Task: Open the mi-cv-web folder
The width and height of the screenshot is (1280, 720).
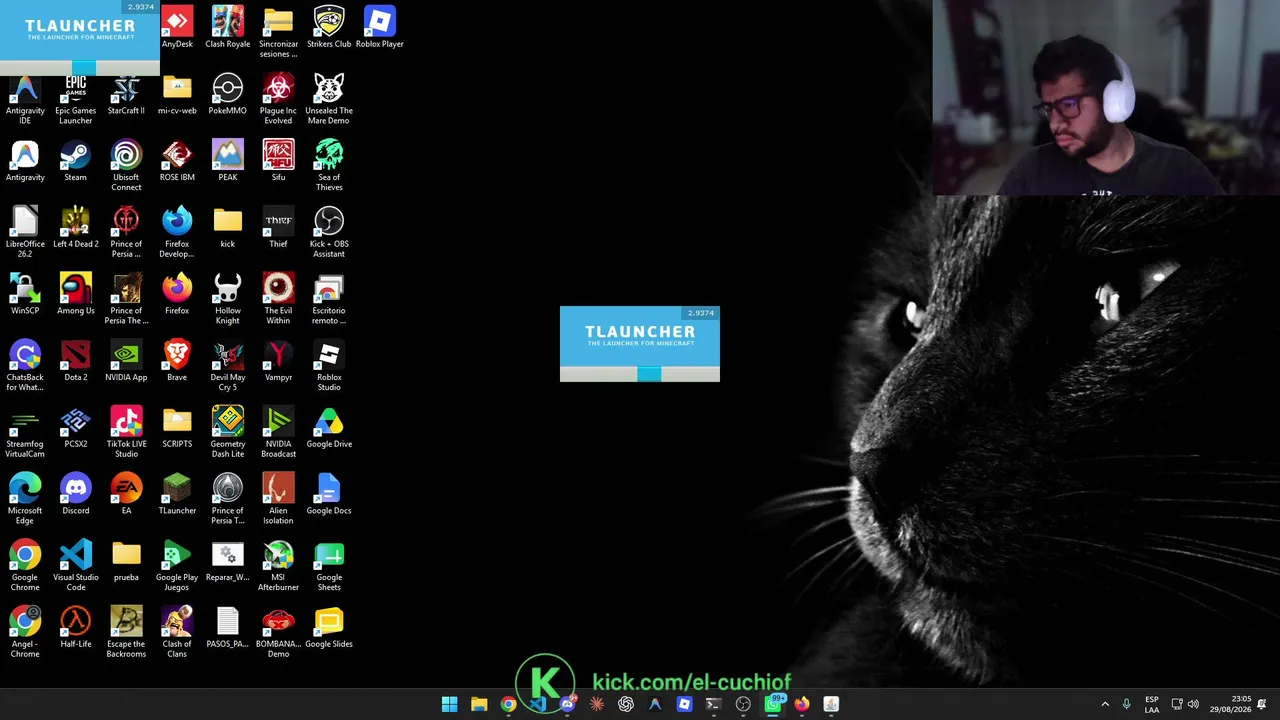Action: pos(177,95)
